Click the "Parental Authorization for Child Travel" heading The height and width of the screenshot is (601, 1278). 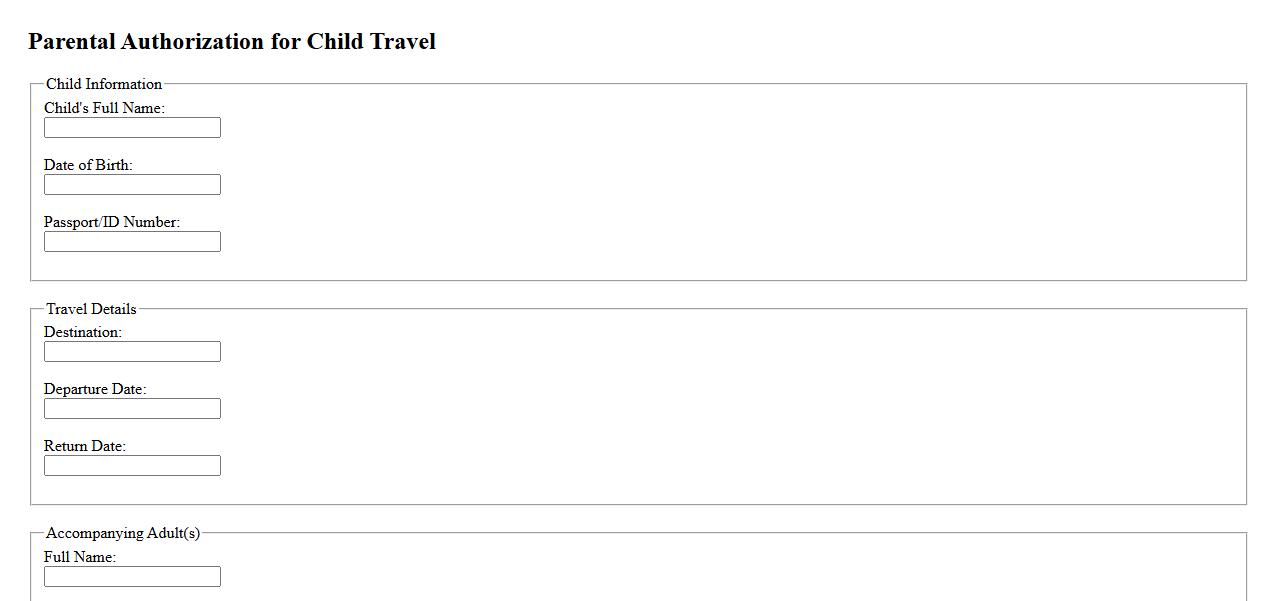pyautogui.click(x=232, y=42)
